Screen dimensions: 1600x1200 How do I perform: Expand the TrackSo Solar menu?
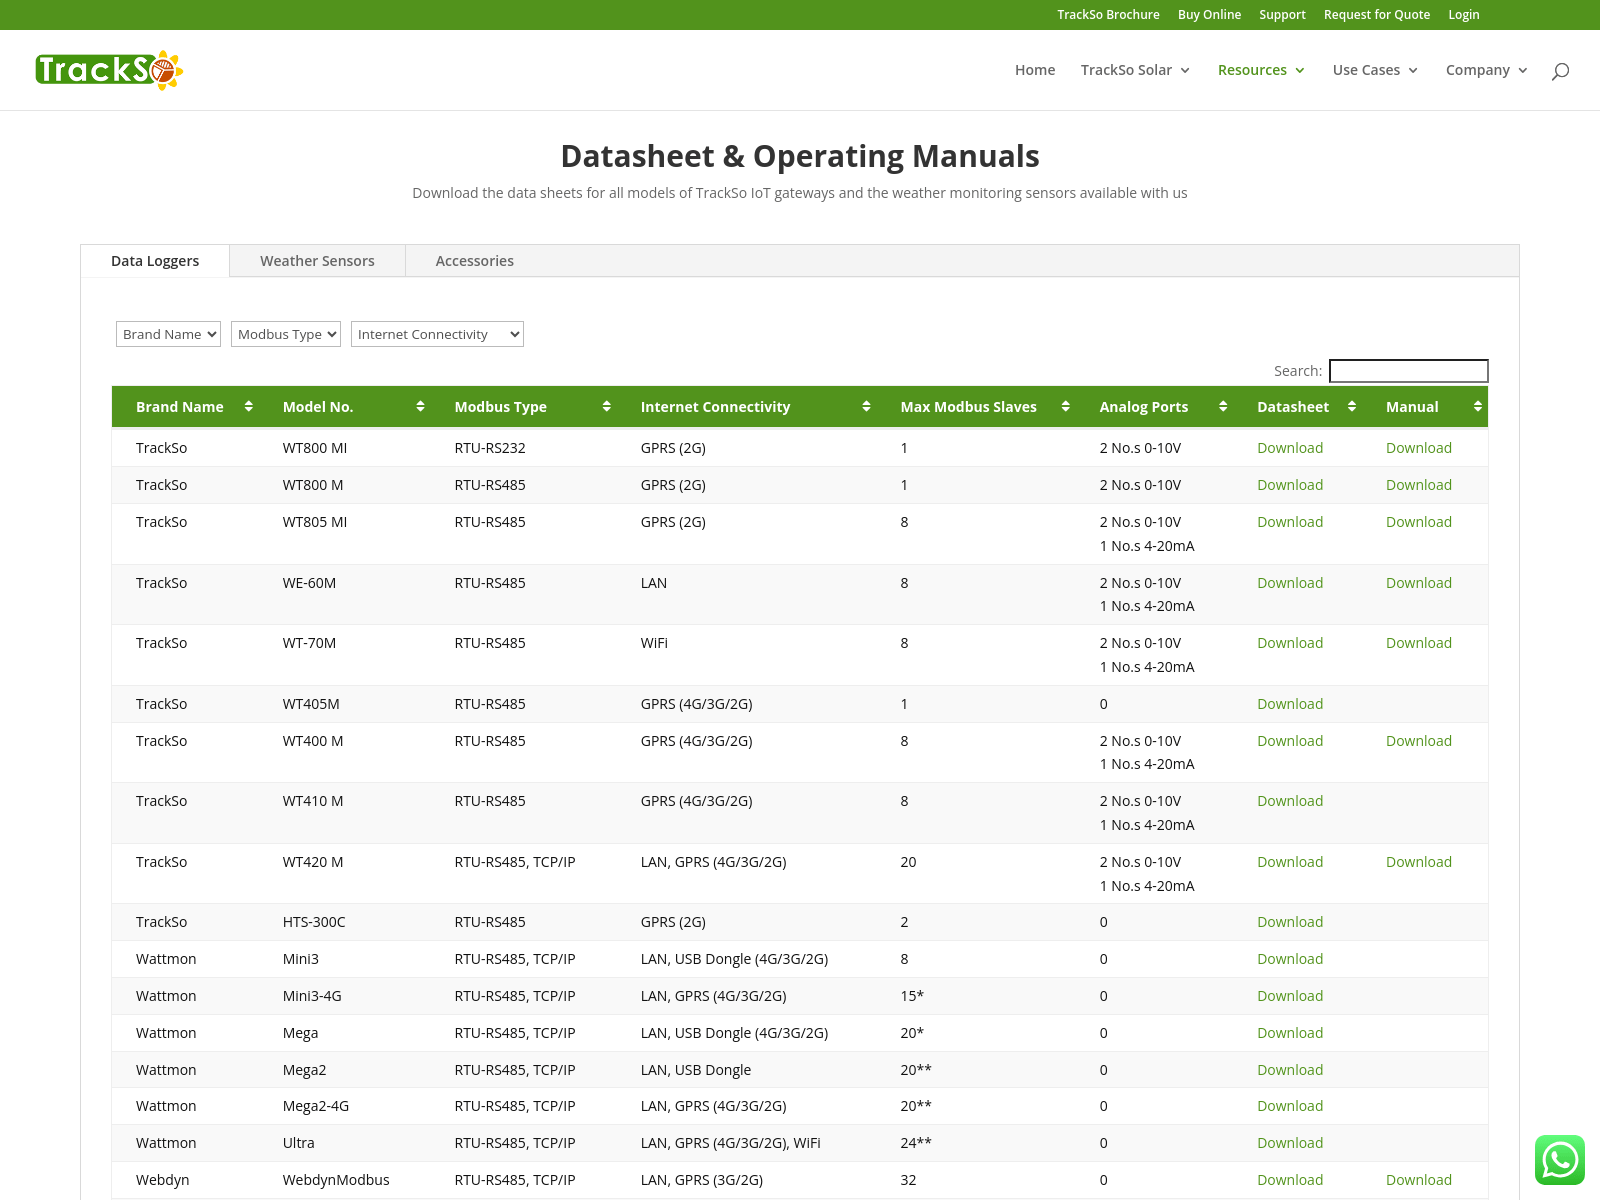[1135, 70]
